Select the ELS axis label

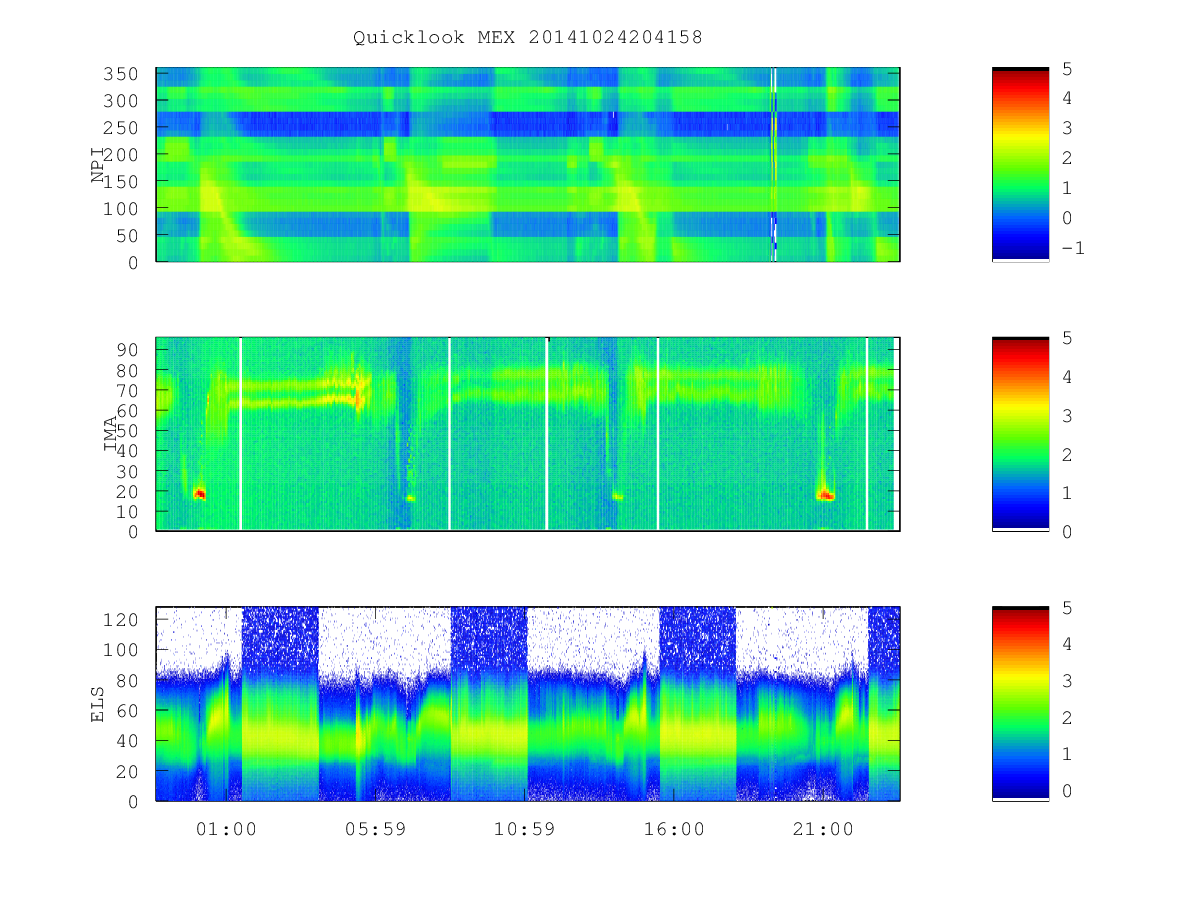pyautogui.click(x=98, y=704)
